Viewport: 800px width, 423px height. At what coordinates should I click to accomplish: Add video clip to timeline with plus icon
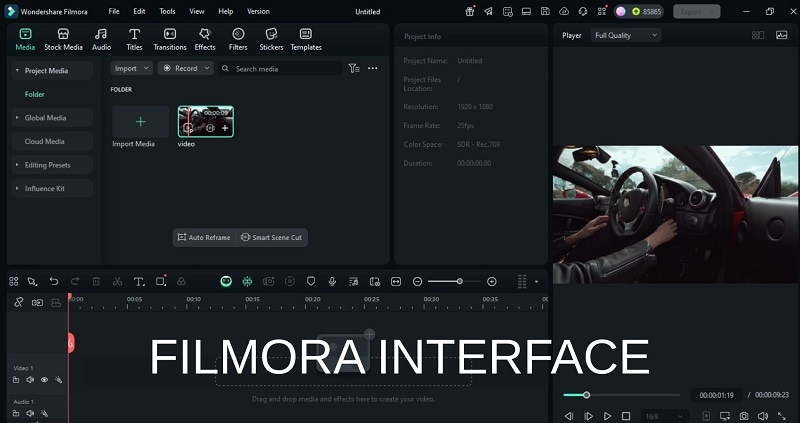coord(225,128)
